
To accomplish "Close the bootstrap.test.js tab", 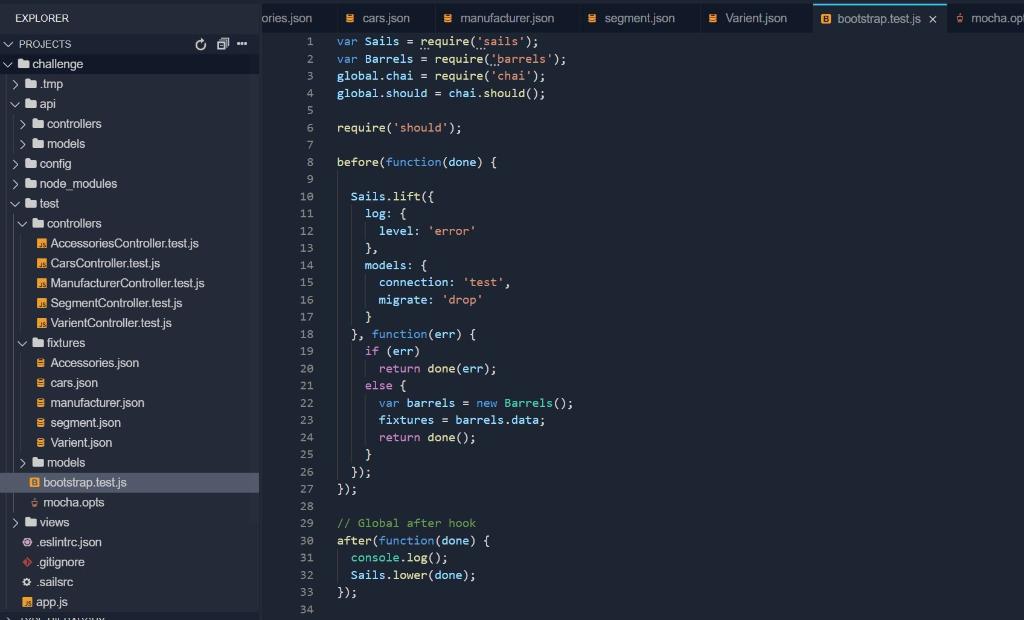I will 934,17.
